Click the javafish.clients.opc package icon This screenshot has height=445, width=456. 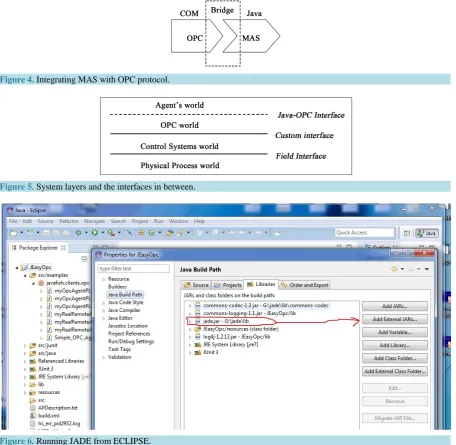coord(41,283)
